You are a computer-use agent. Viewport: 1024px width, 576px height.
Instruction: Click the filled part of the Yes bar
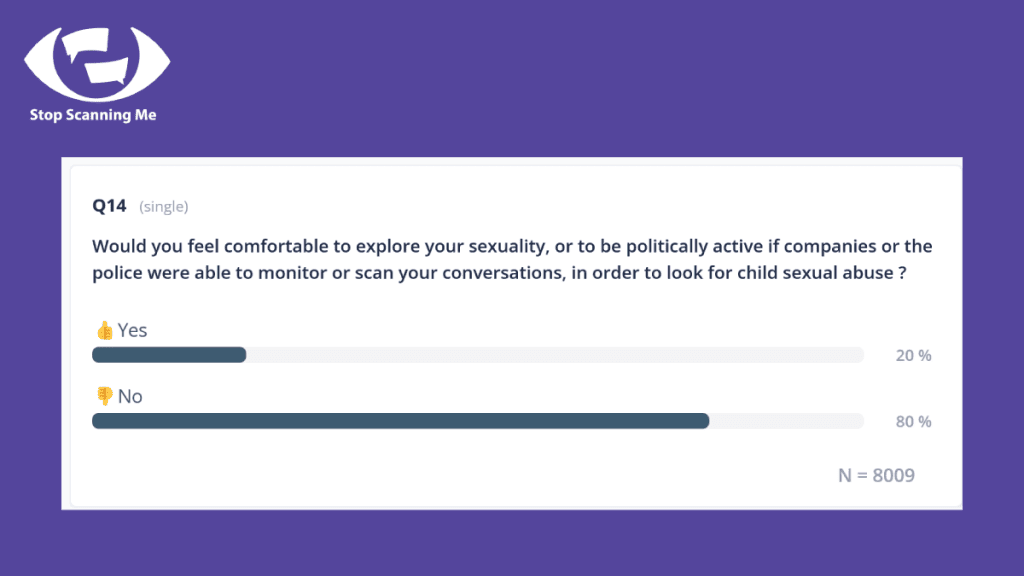click(x=169, y=355)
